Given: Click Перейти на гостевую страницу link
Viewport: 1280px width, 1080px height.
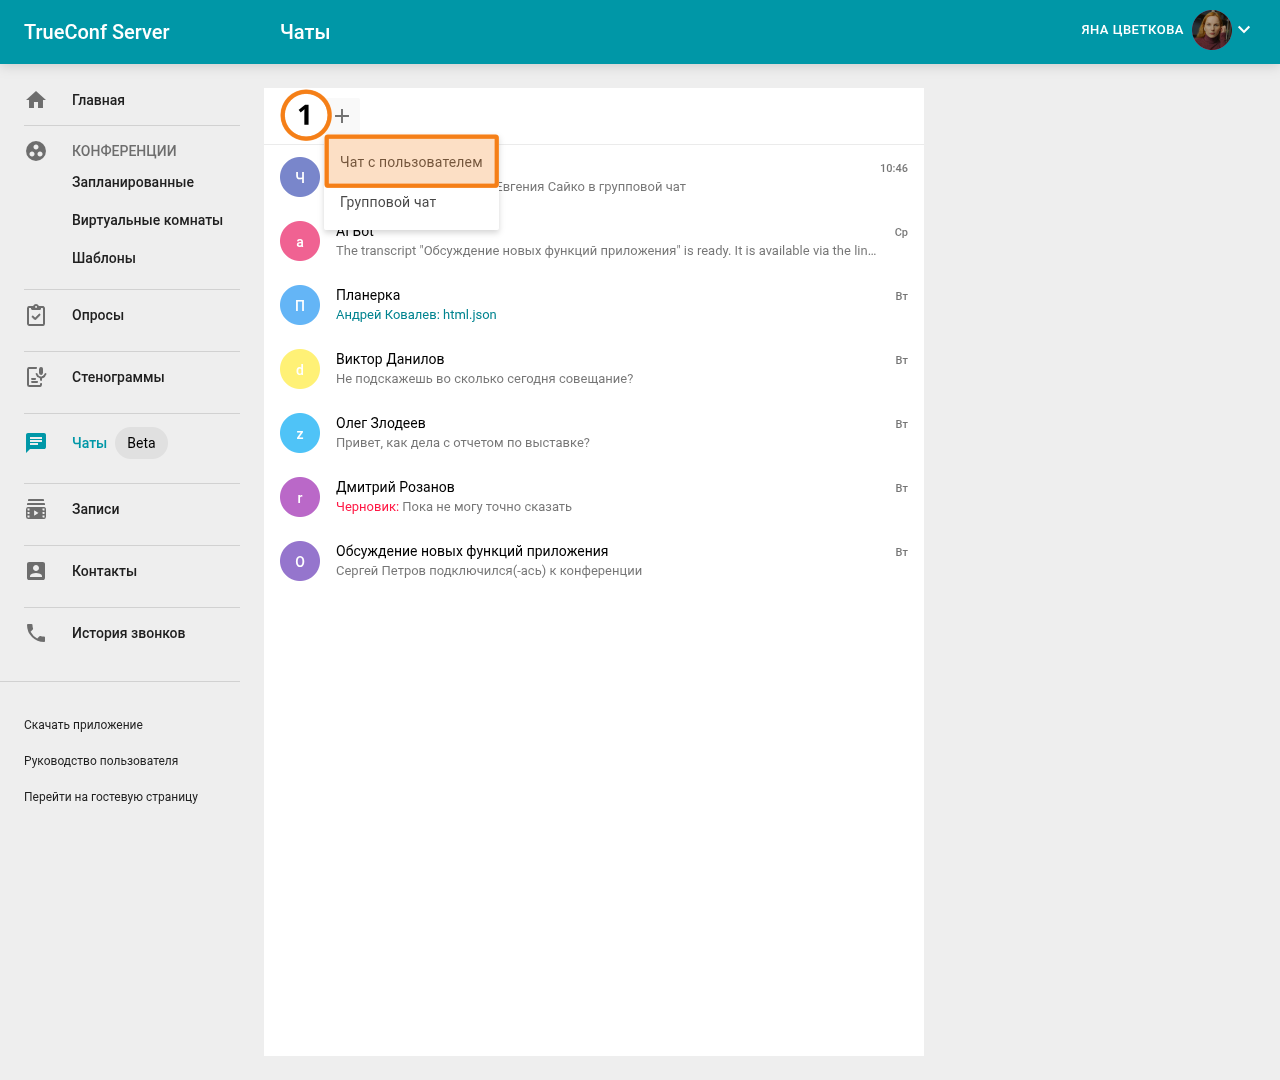Looking at the screenshot, I should tap(111, 797).
